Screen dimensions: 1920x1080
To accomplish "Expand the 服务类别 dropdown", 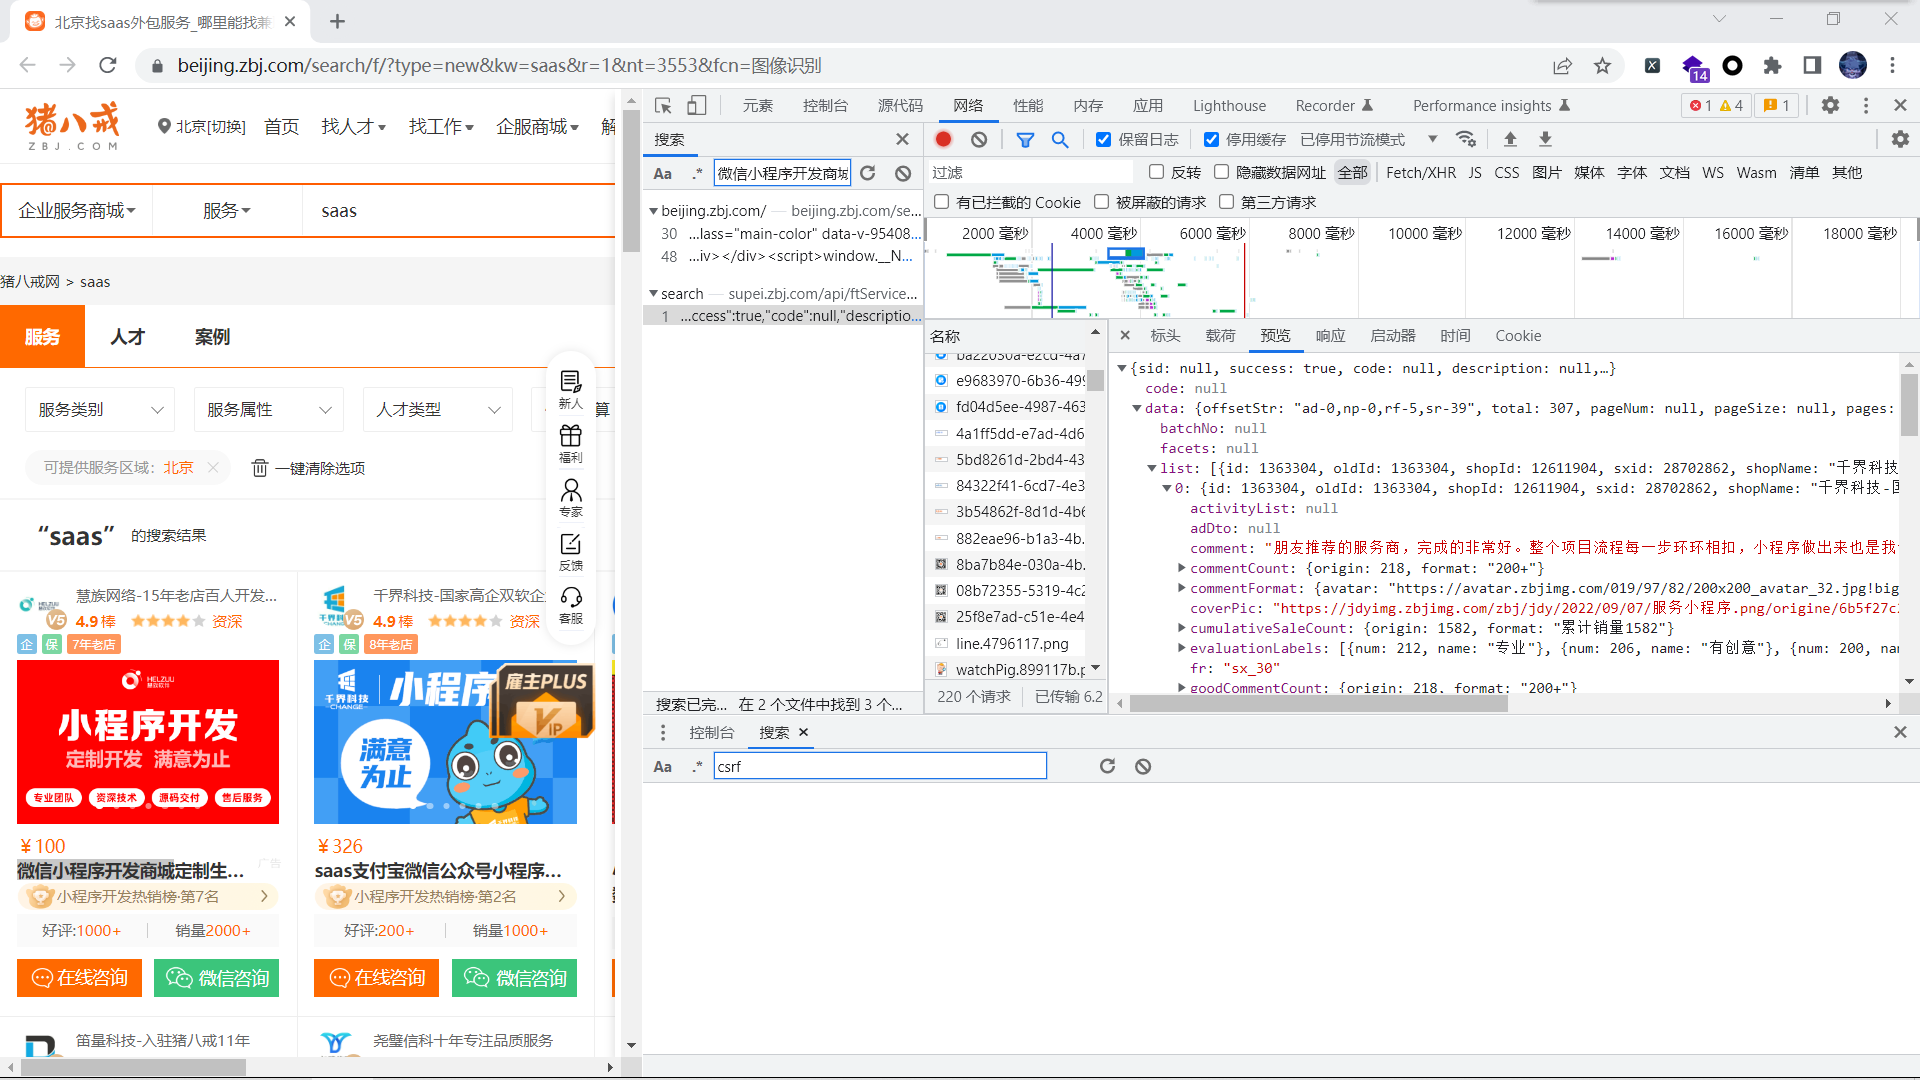I will pos(100,409).
